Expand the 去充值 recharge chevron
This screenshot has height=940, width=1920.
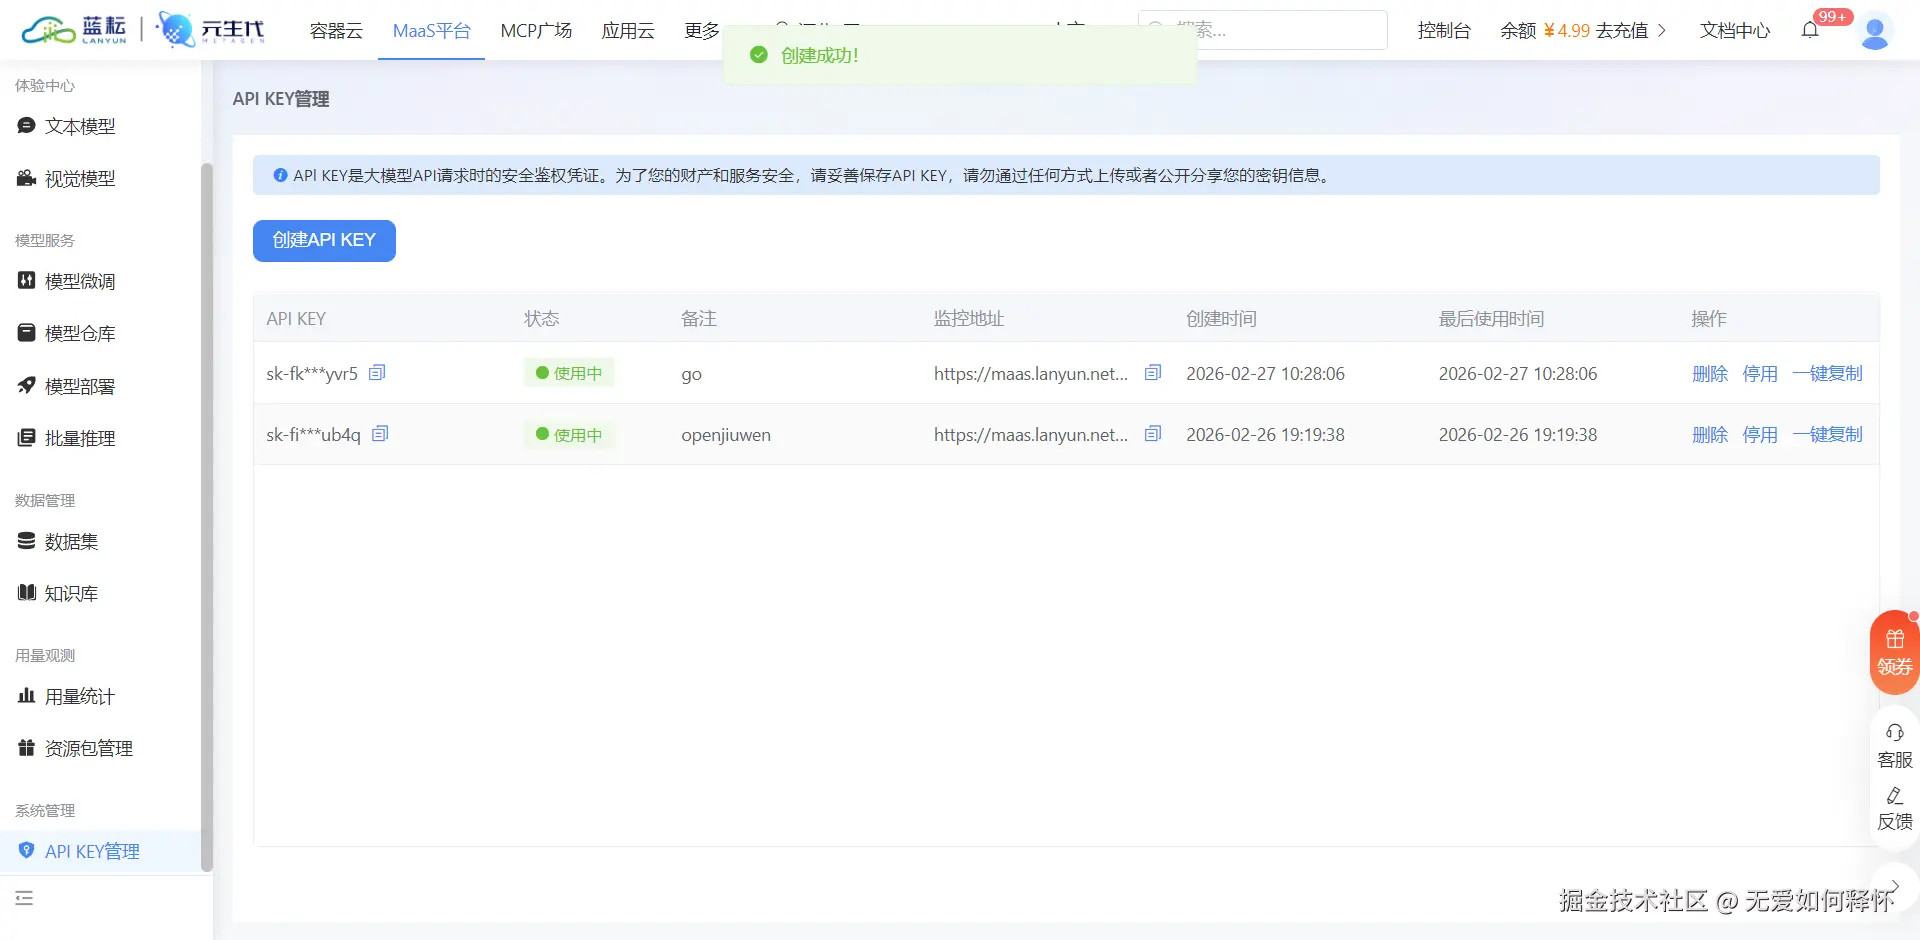point(1662,30)
